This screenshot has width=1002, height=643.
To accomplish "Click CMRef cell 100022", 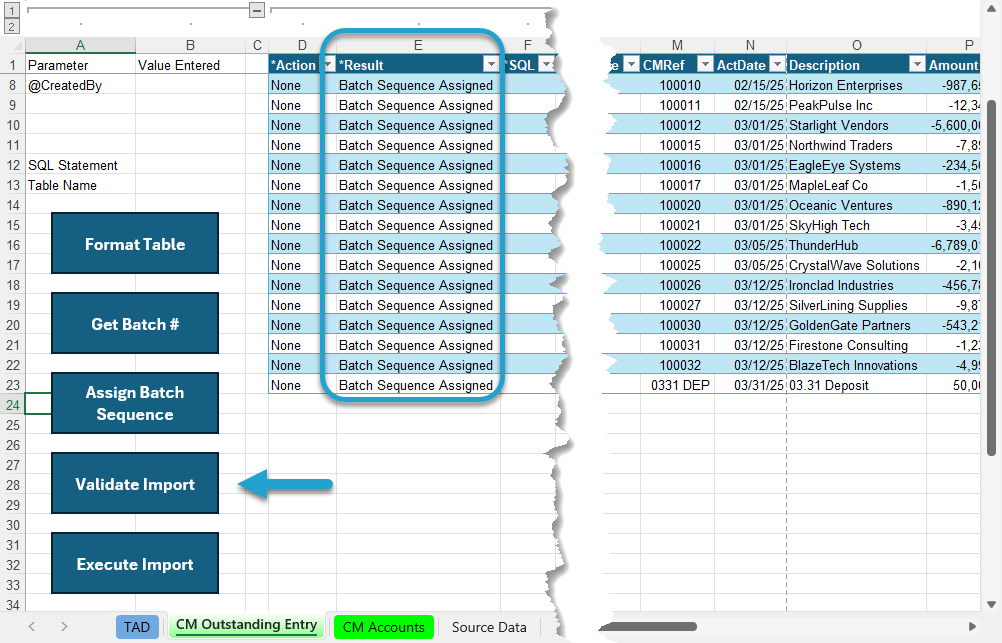I will click(677, 245).
